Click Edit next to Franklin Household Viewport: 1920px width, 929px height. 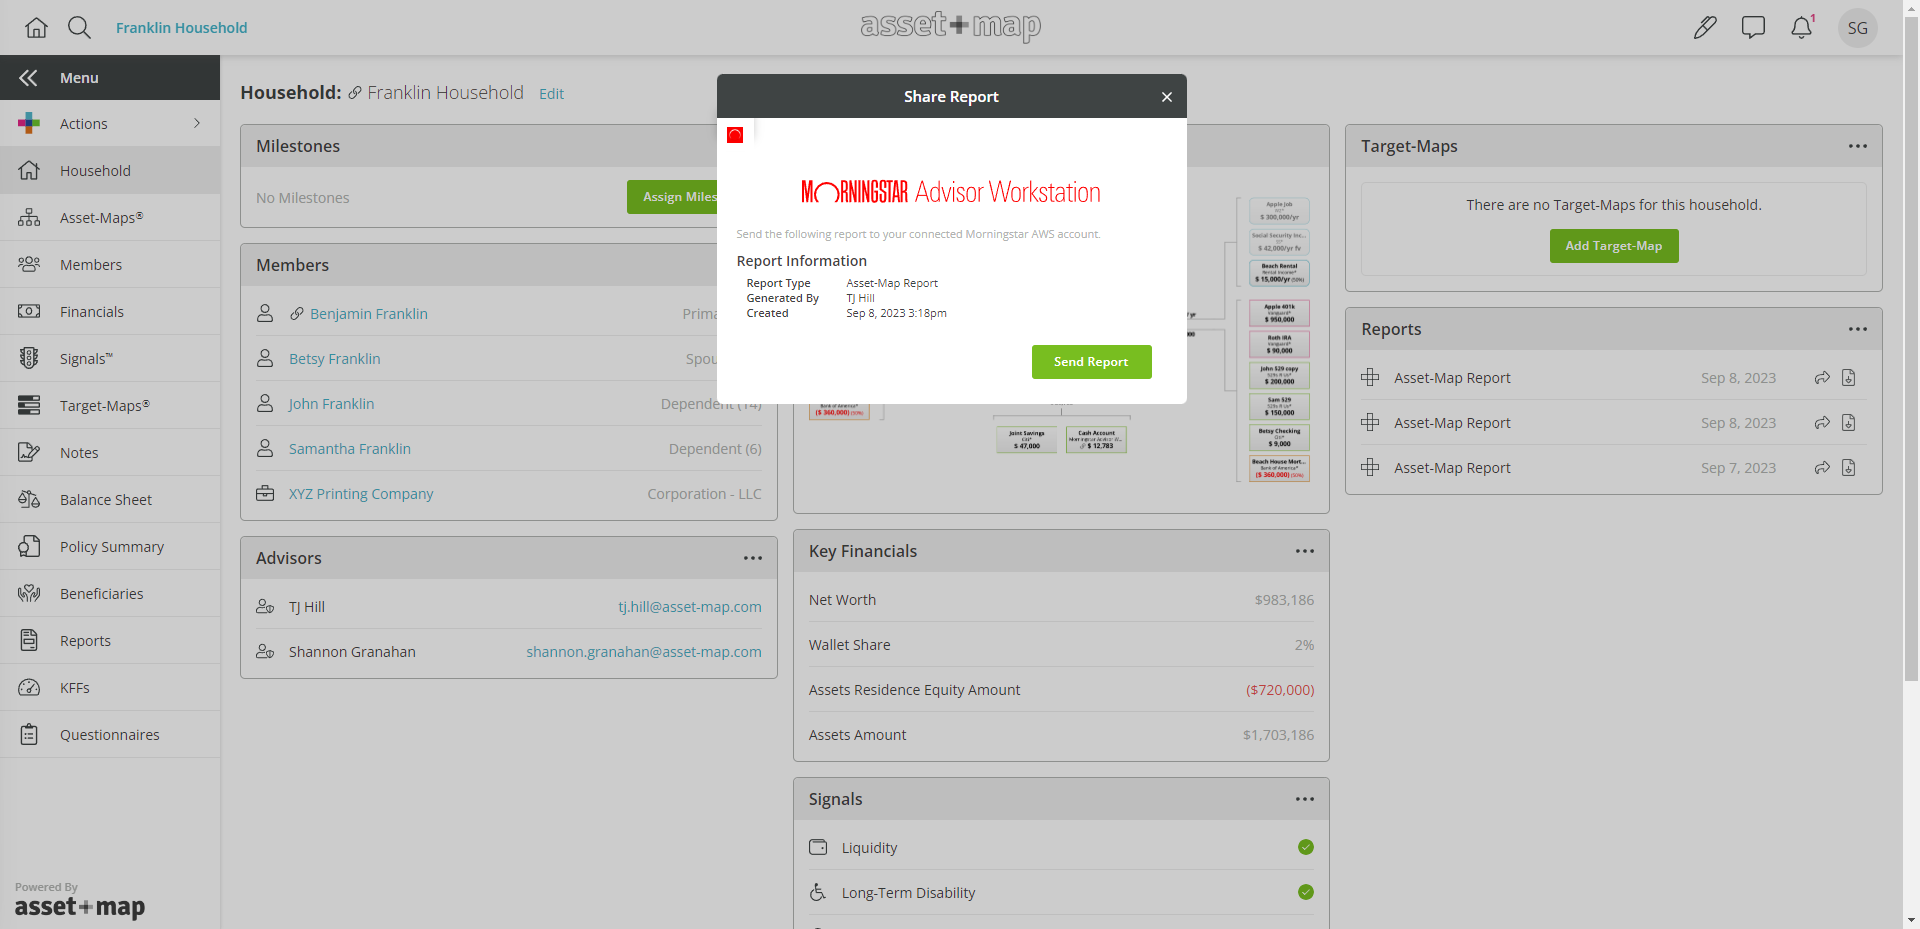551,93
